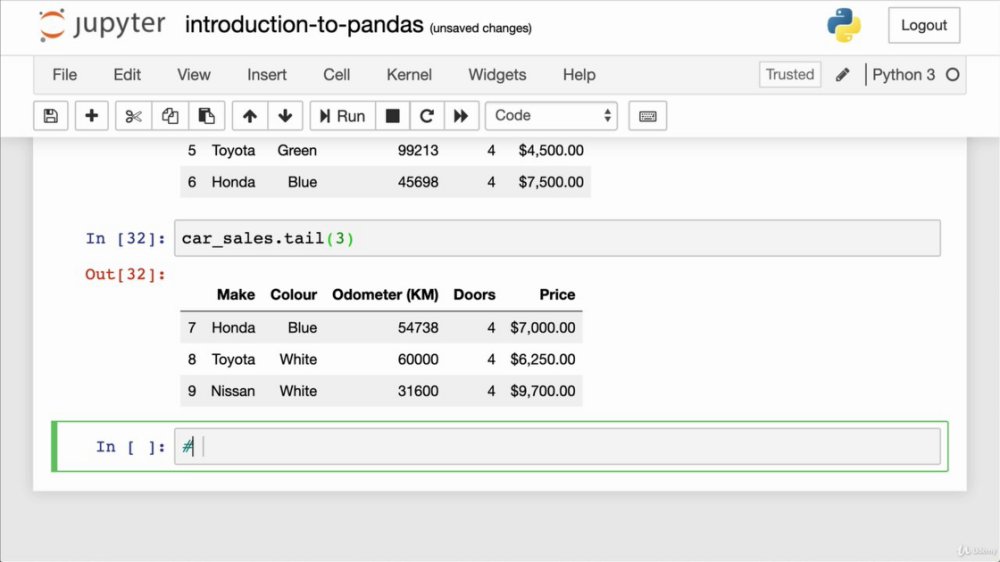
Task: Click the Green colour cell
Action: (x=297, y=151)
